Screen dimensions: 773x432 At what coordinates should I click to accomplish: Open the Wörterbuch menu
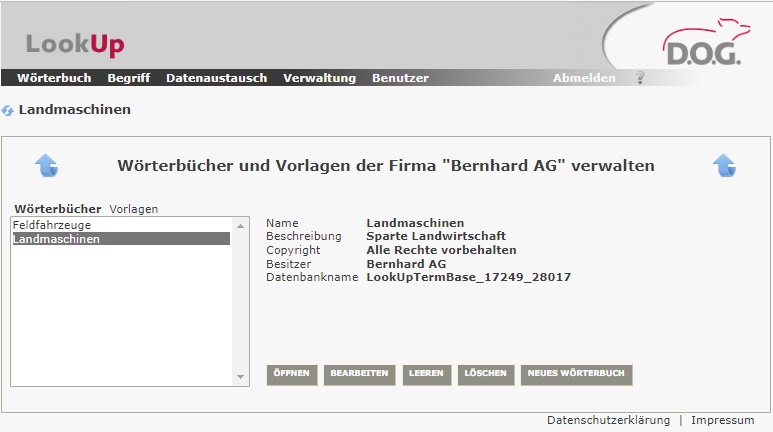click(54, 78)
